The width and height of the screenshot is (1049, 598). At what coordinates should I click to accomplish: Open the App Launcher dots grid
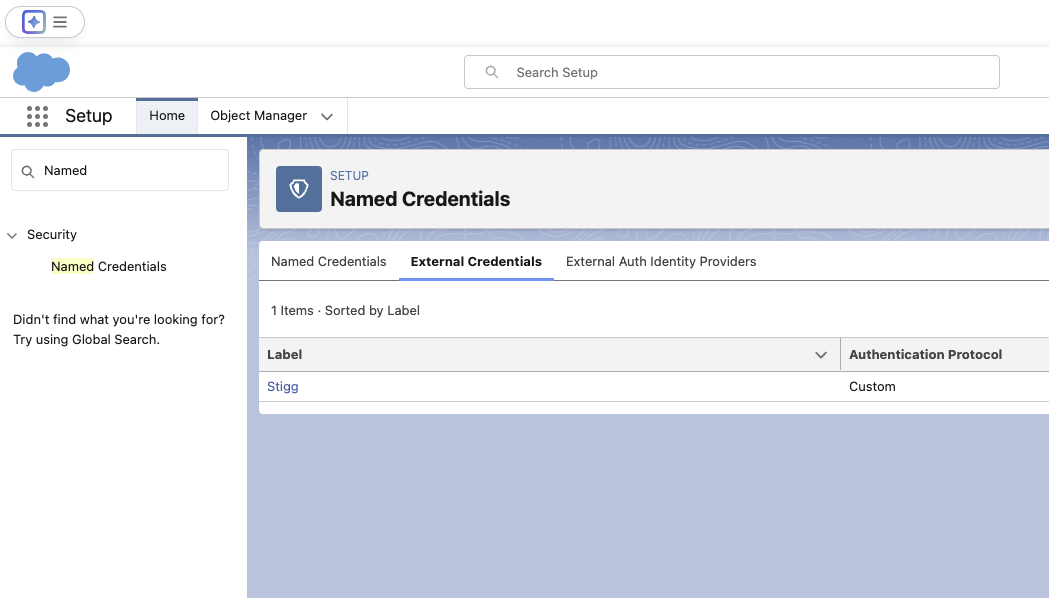37,116
